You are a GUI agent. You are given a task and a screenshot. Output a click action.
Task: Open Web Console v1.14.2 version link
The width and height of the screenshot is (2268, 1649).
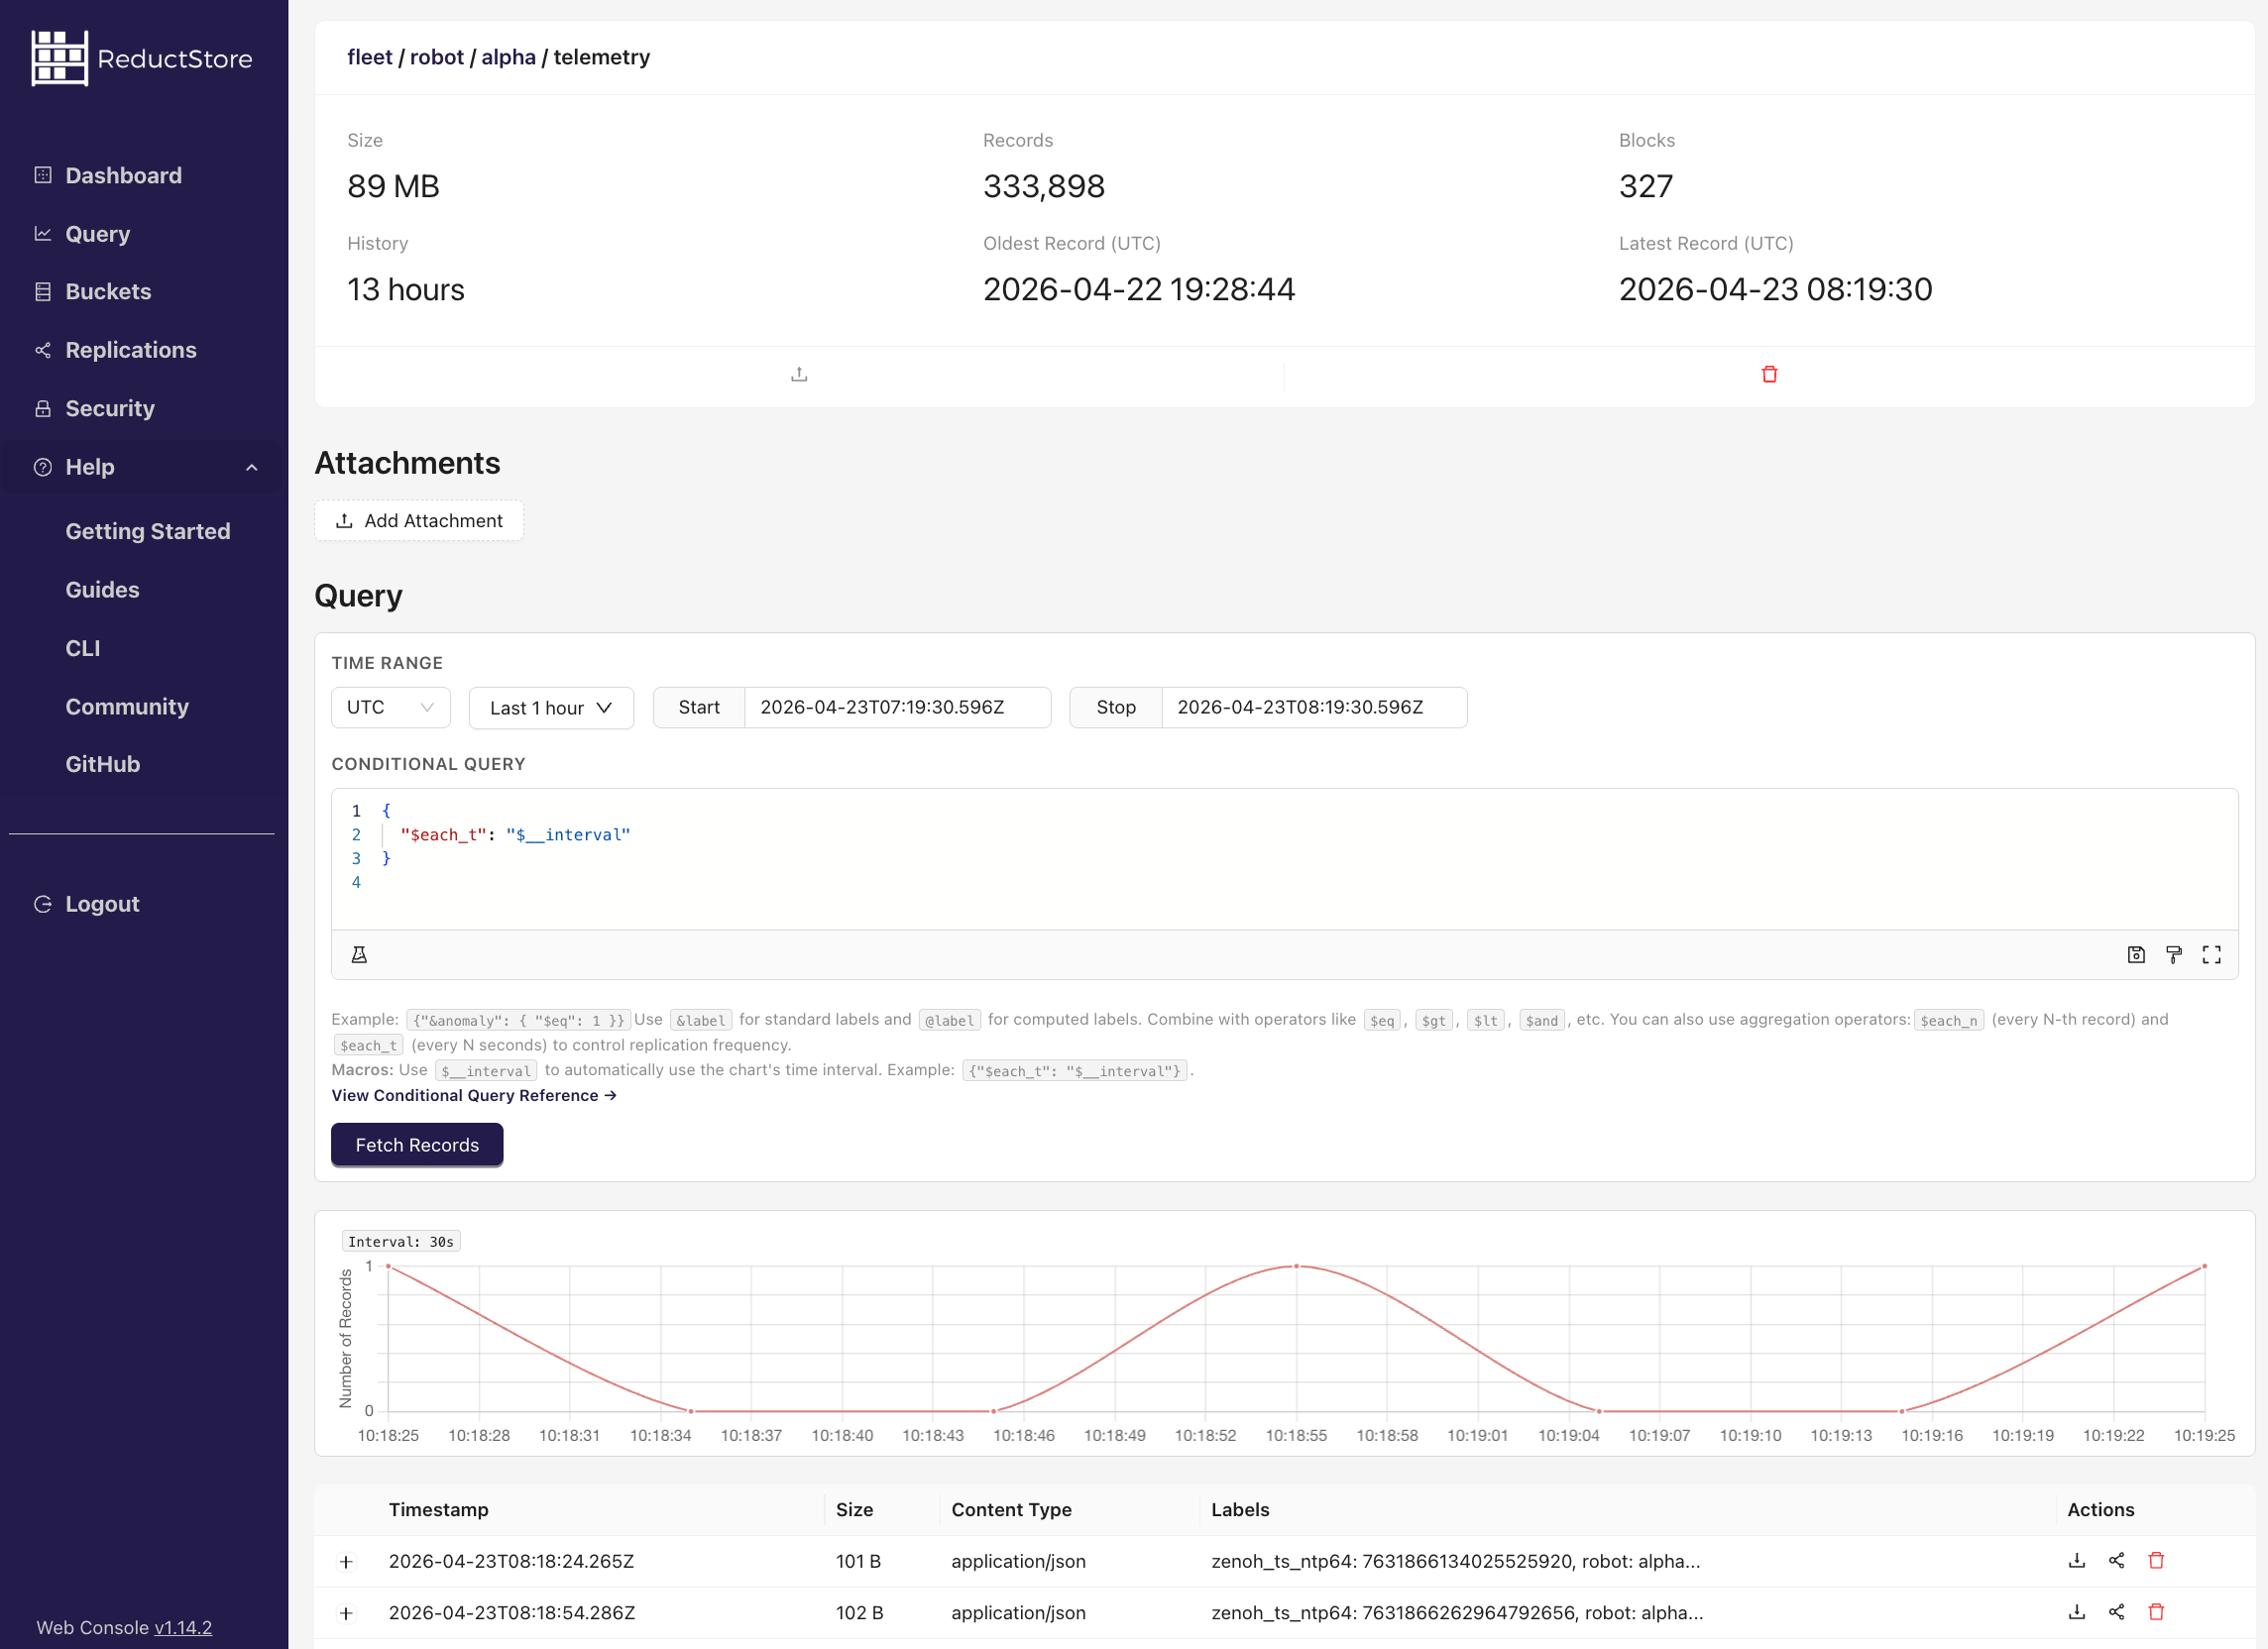(x=183, y=1628)
